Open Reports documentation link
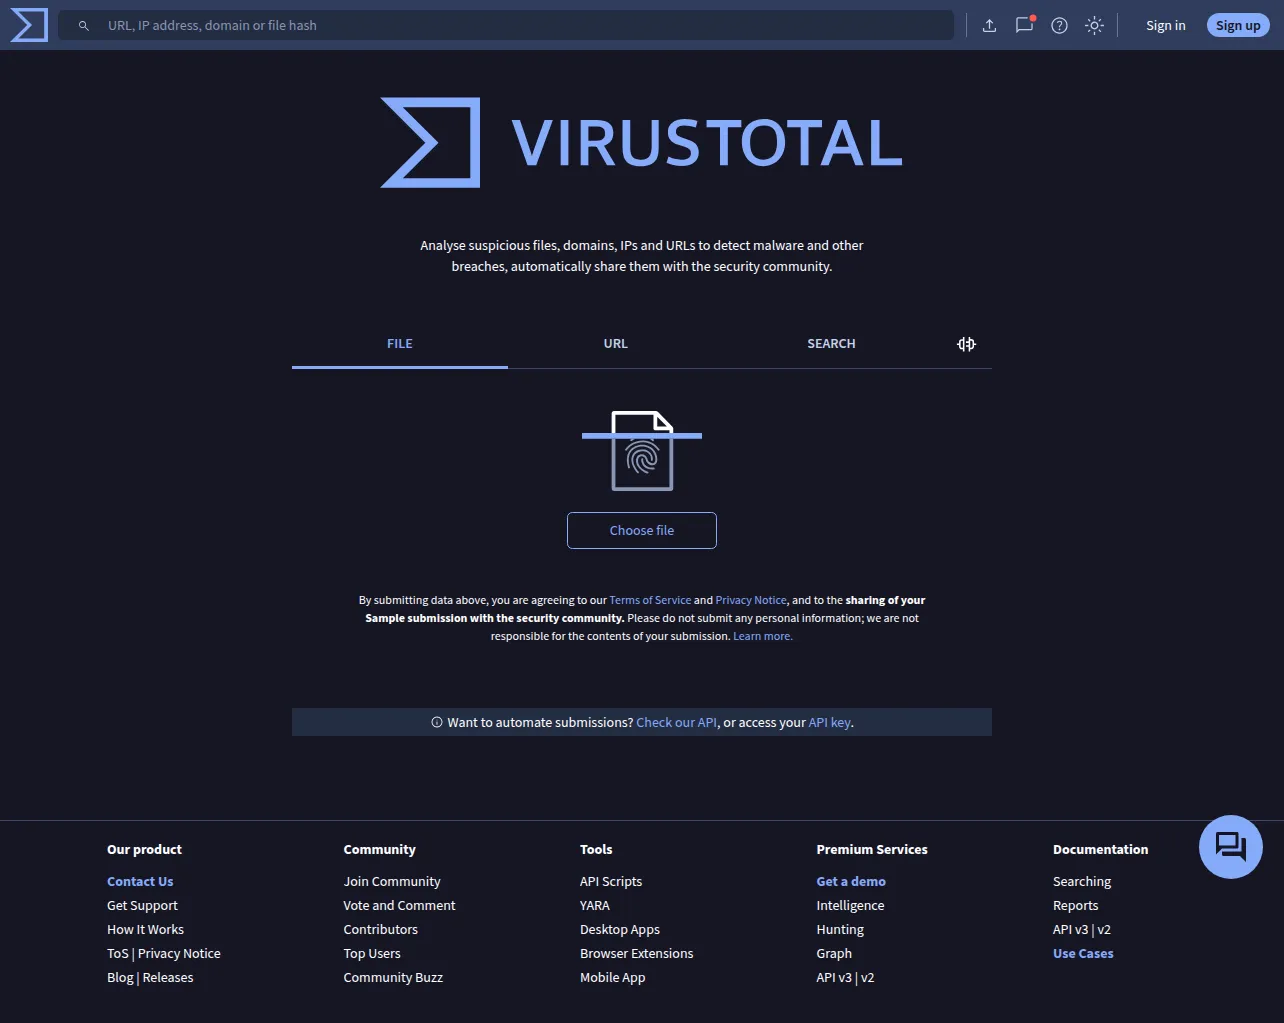1284x1023 pixels. (1076, 906)
